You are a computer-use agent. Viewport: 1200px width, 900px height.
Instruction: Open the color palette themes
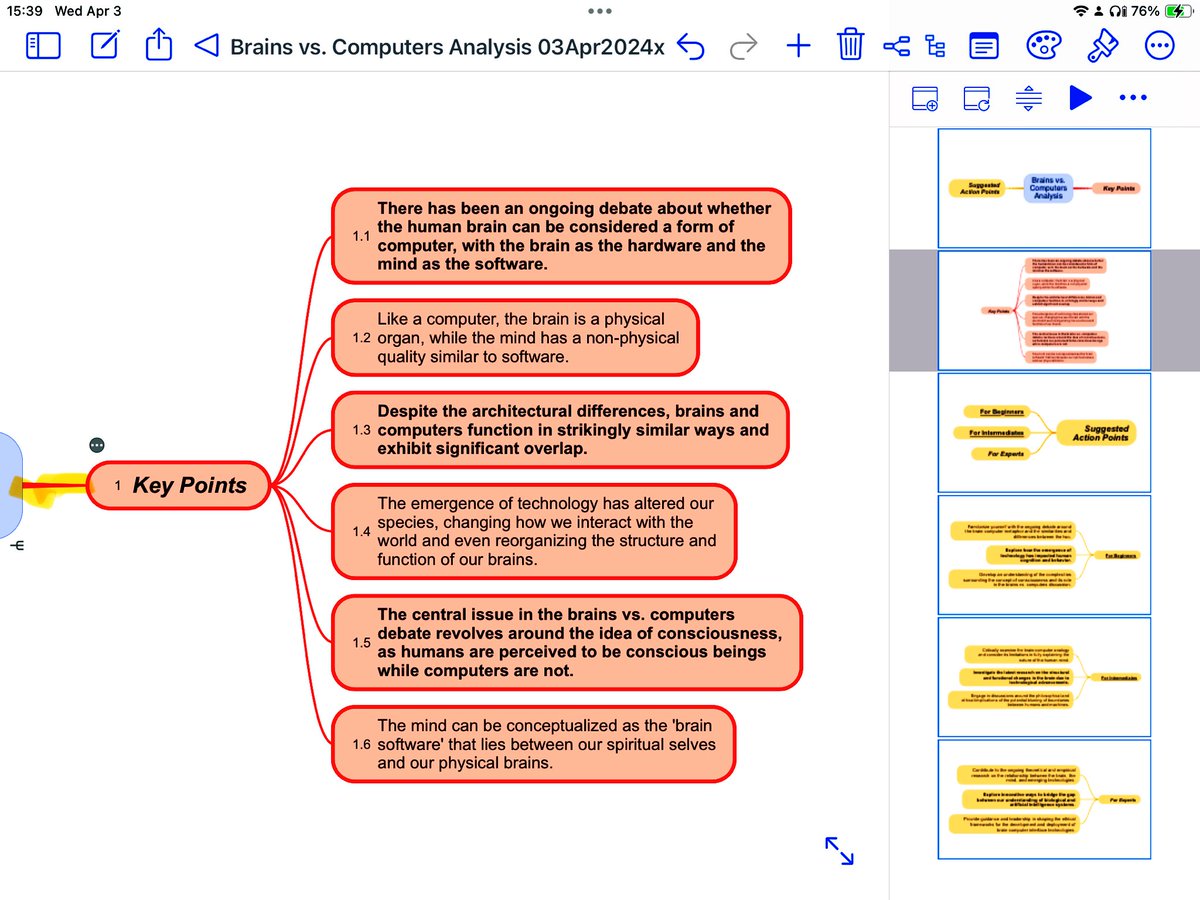pos(1044,46)
